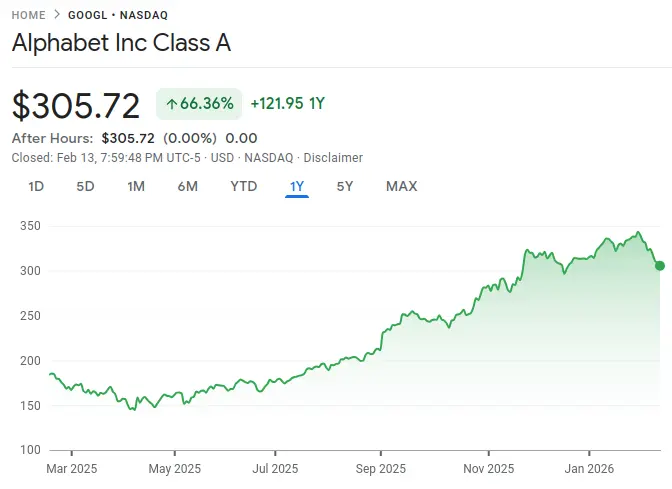Viewport: 672px width, 489px height.
Task: Select the 5D range tab
Action: [x=86, y=186]
